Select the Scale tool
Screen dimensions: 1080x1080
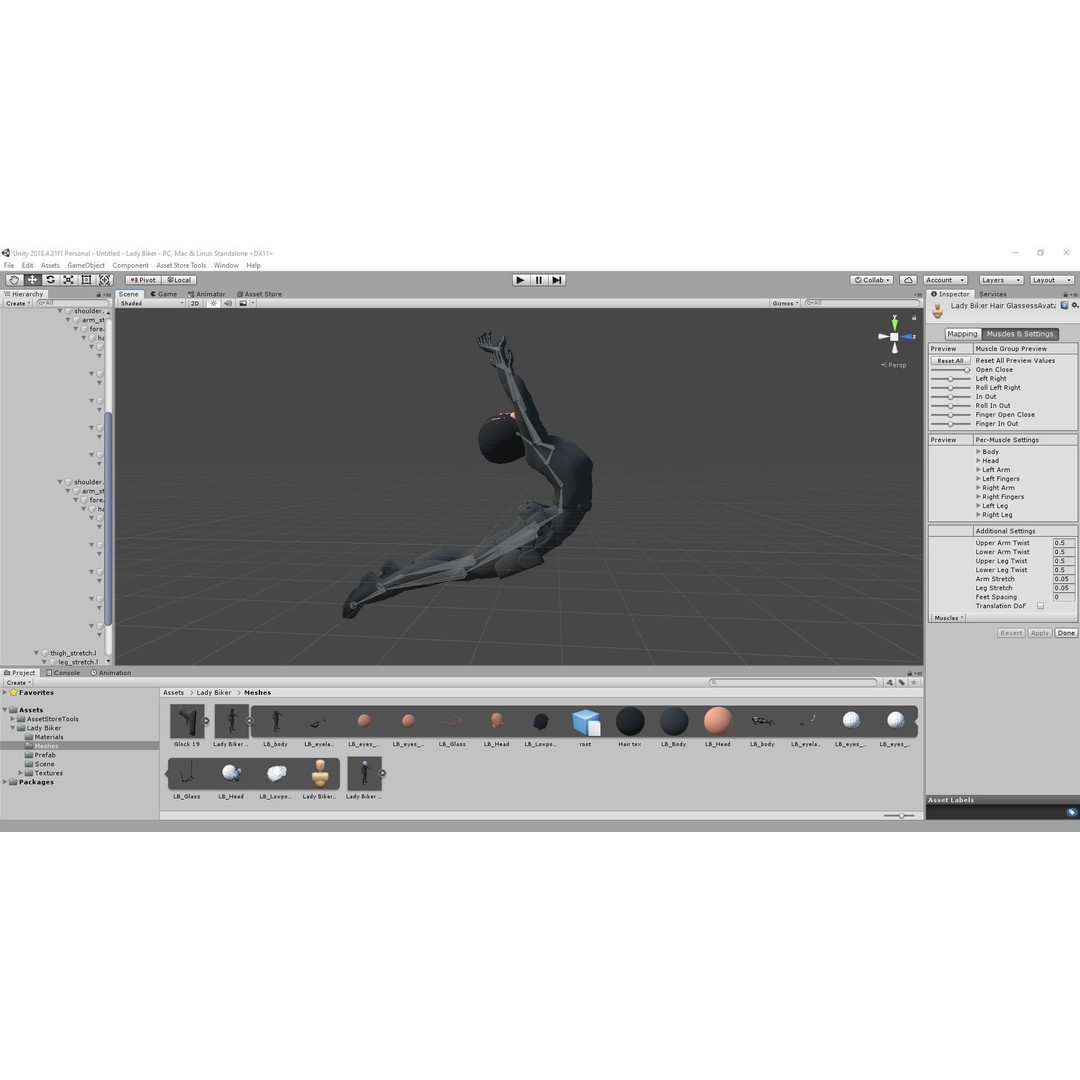point(68,280)
